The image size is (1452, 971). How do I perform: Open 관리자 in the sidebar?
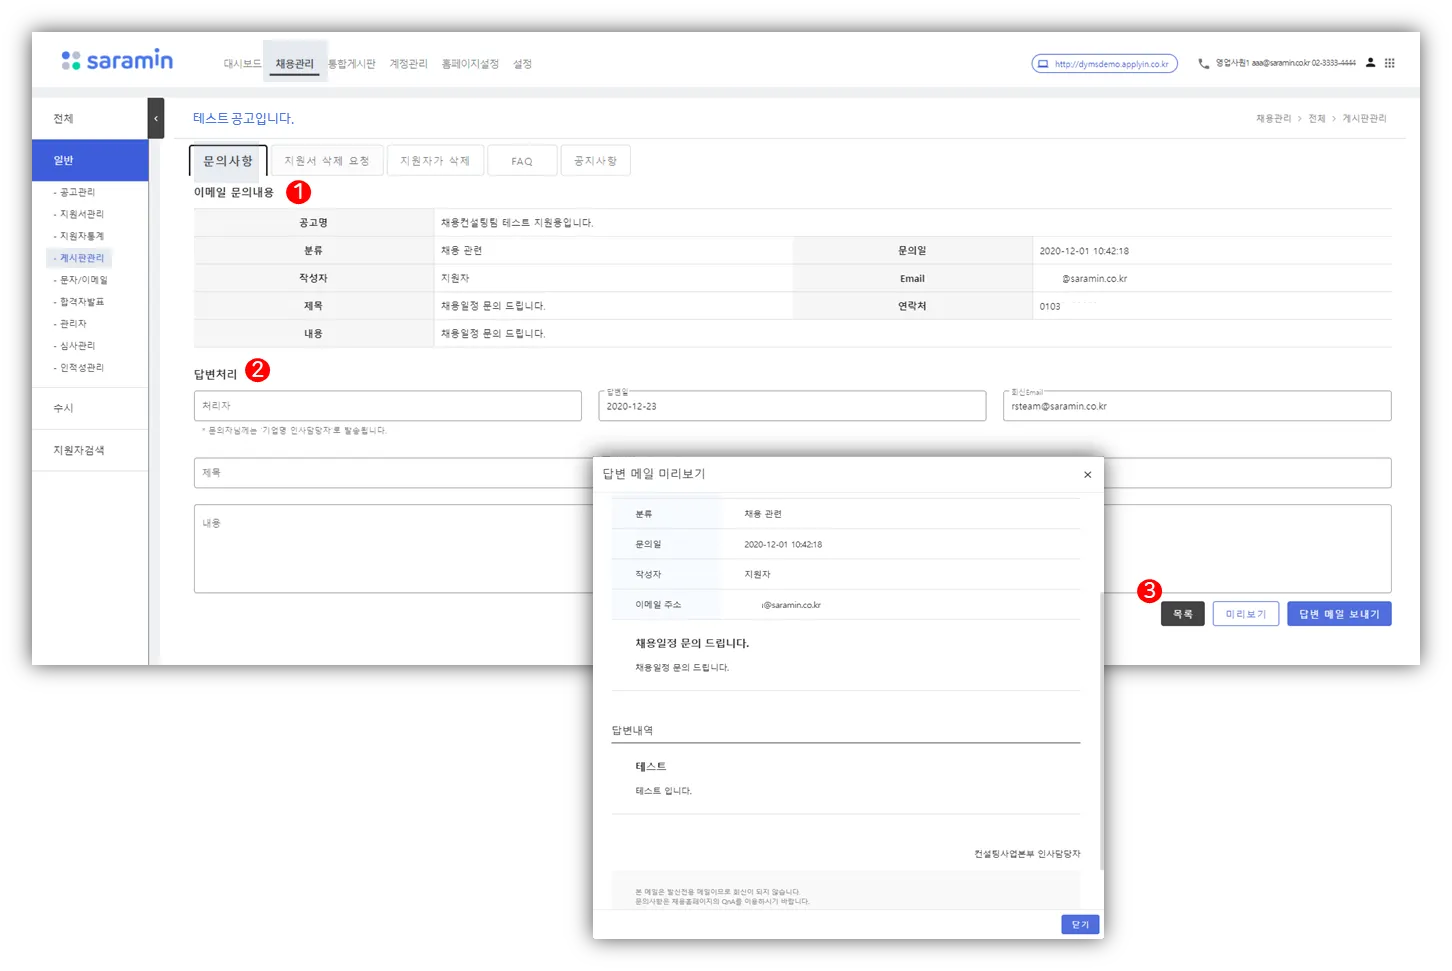click(x=71, y=324)
